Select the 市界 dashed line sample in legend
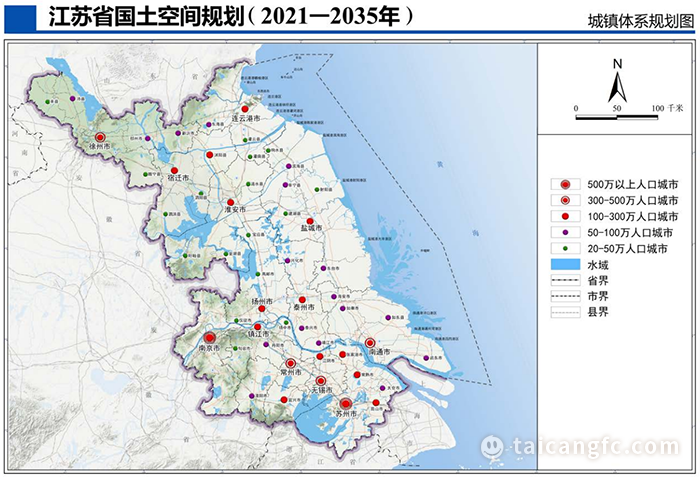700x479 pixels. (566, 296)
